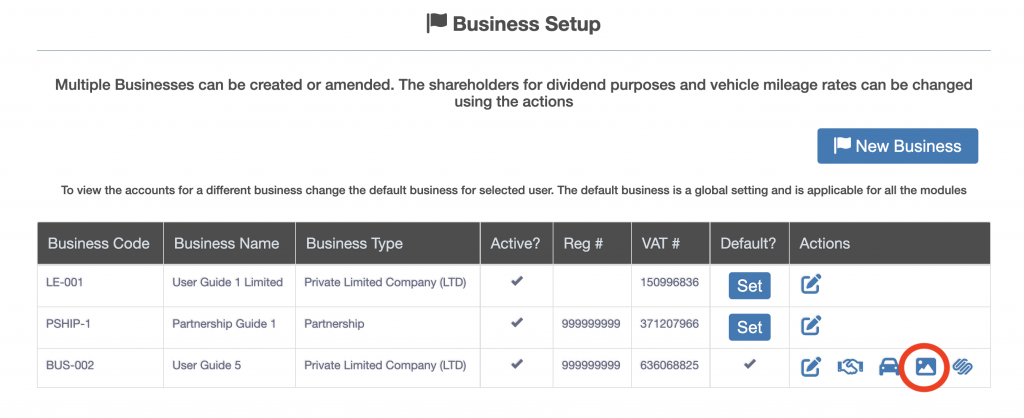Click the Business Code column header
1024x418 pixels.
pyautogui.click(x=99, y=243)
